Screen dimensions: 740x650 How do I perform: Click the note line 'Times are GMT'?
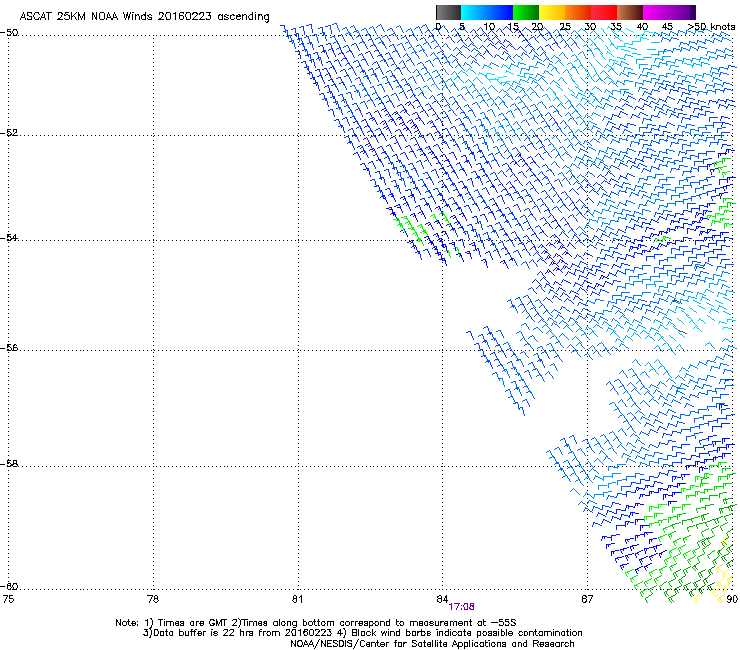pos(192,623)
